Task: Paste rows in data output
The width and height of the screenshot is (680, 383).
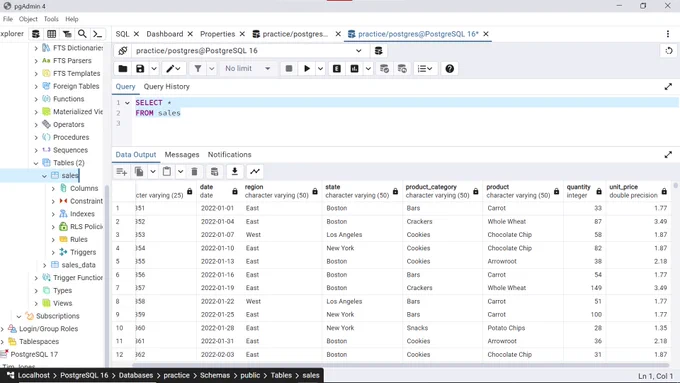Action: coord(167,172)
